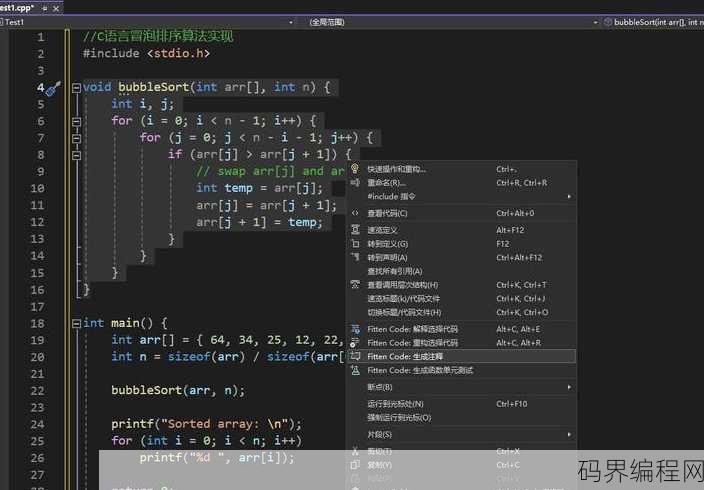The image size is (704, 490).
Task: Close the Test1.cpp editor tab
Action: click(x=56, y=8)
